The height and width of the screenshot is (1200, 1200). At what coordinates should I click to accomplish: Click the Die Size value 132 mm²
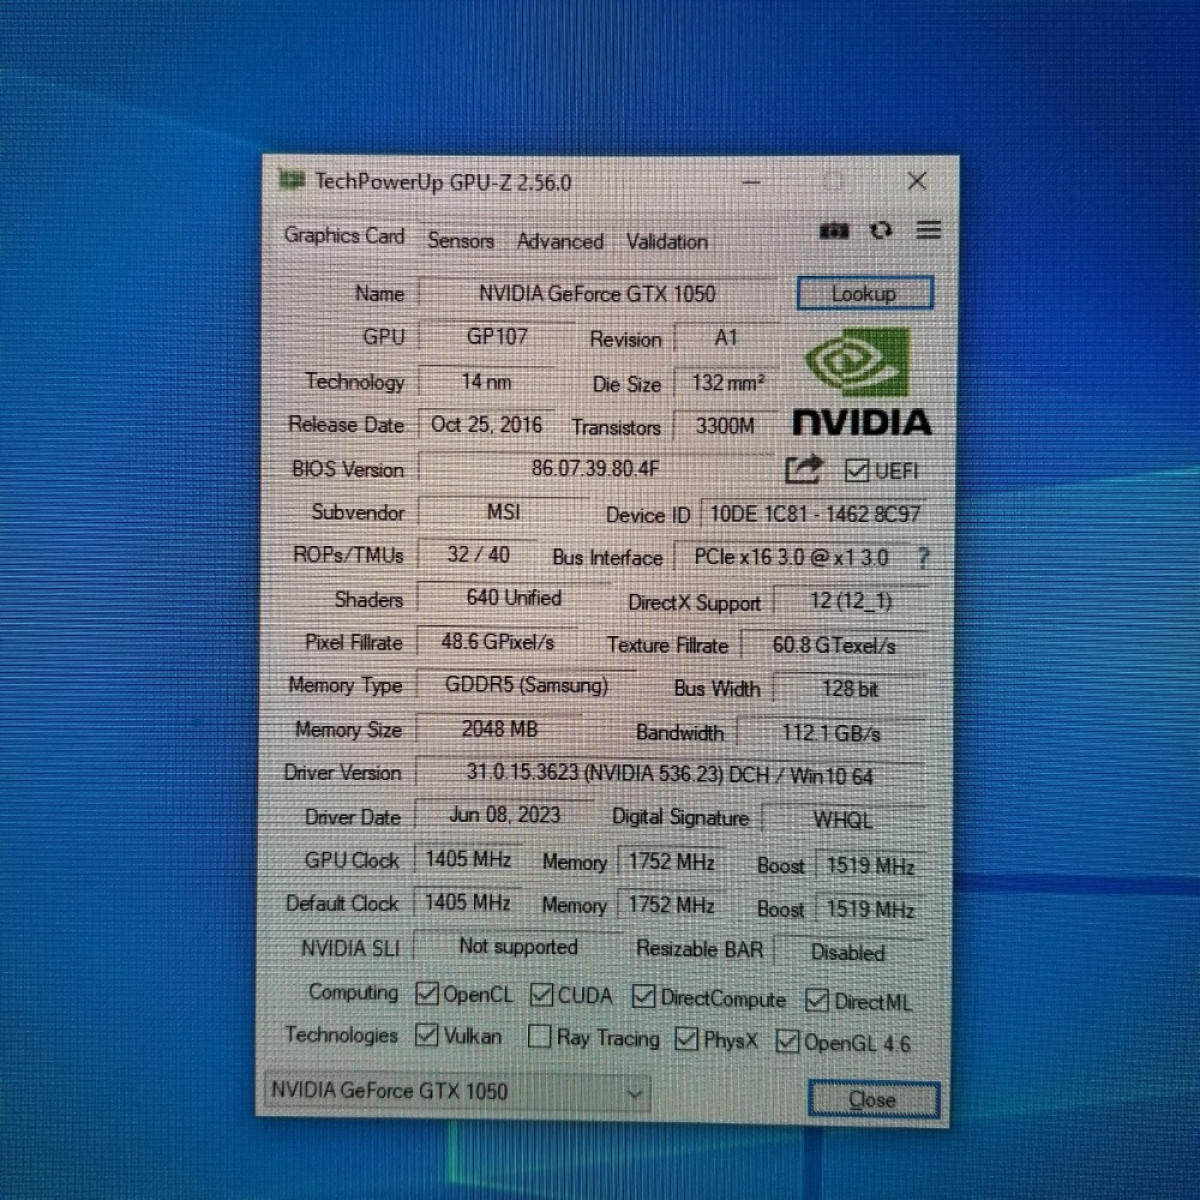[727, 383]
